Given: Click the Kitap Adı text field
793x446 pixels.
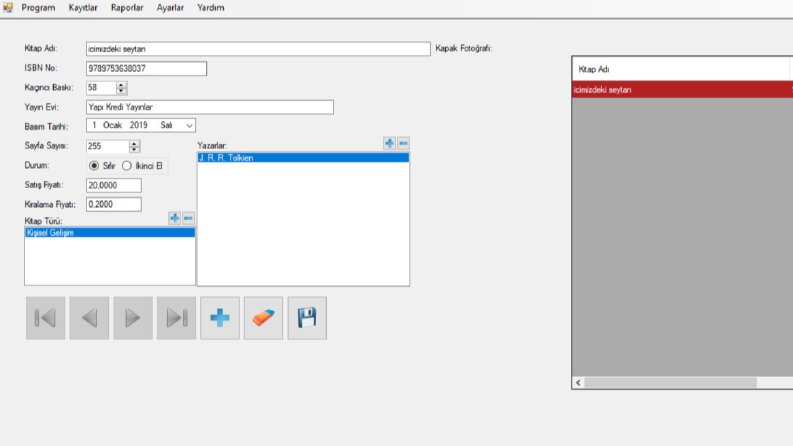Looking at the screenshot, I should [x=258, y=49].
